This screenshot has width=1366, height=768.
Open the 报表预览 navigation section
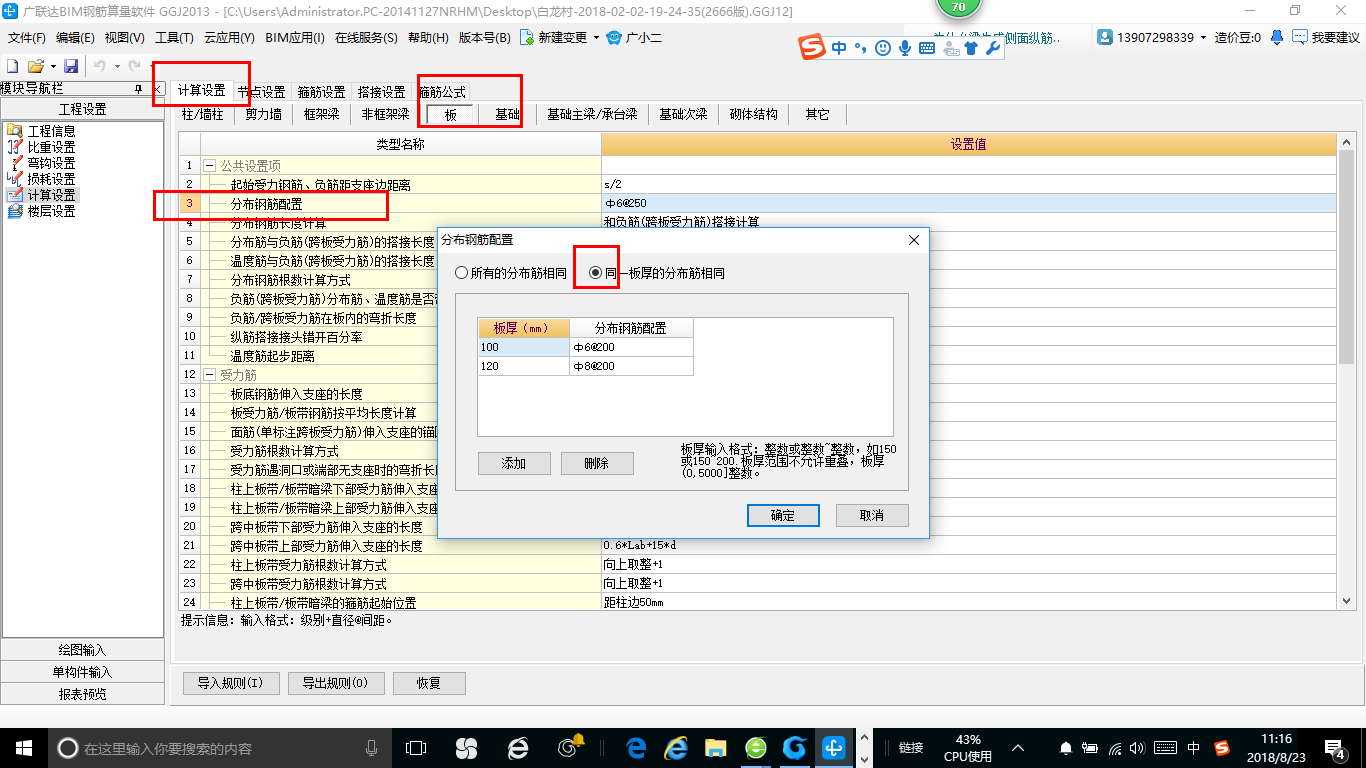point(82,694)
